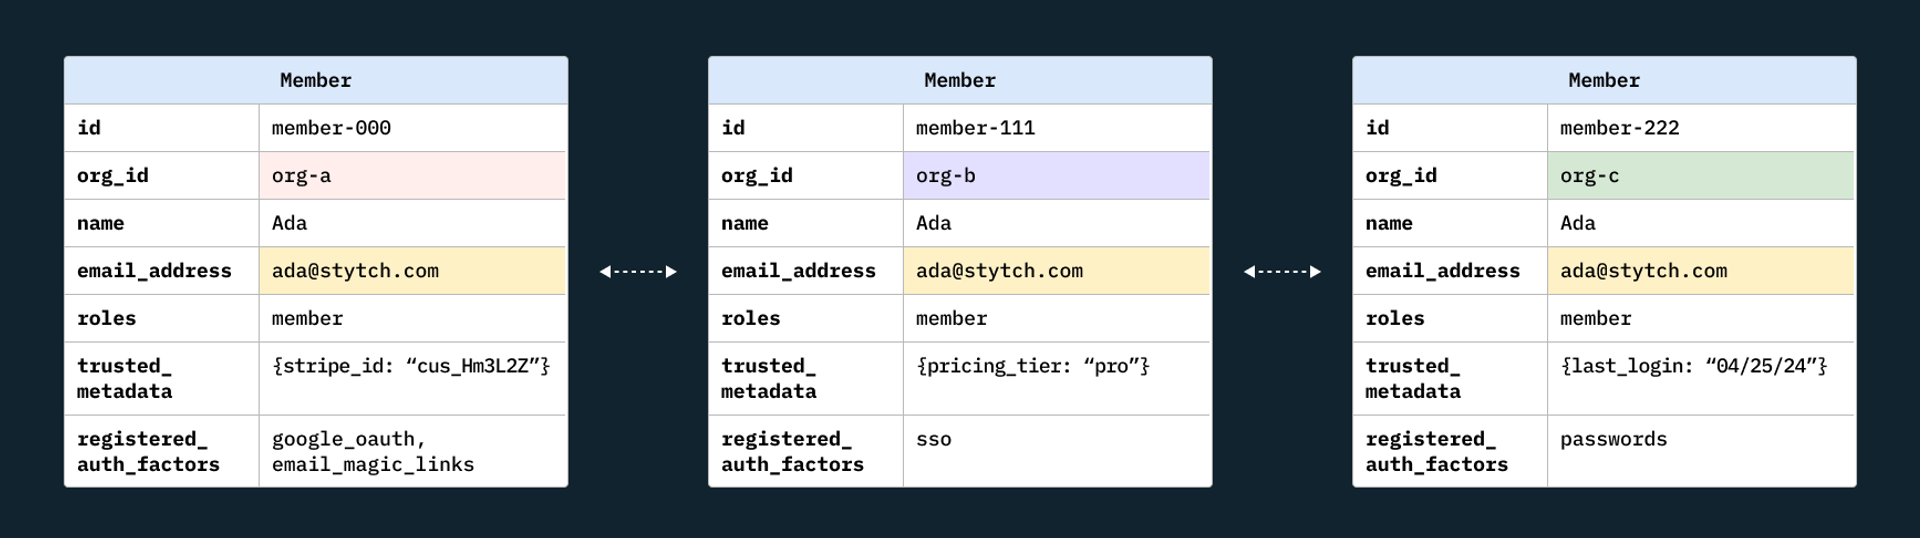Image resolution: width=1920 pixels, height=538 pixels.
Task: Select the purple org-b cell
Action: (x=1056, y=175)
